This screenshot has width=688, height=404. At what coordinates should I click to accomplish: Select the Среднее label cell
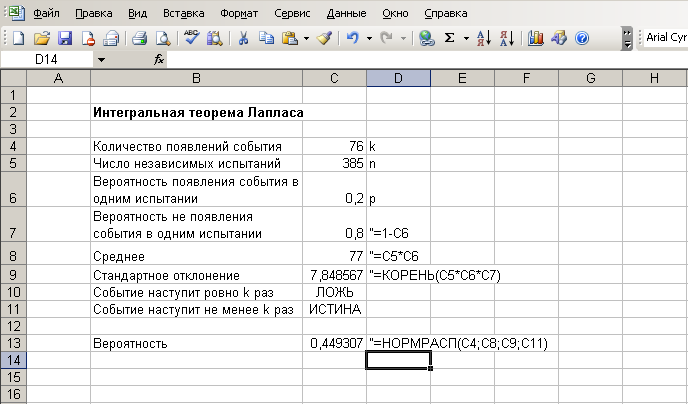pos(196,255)
